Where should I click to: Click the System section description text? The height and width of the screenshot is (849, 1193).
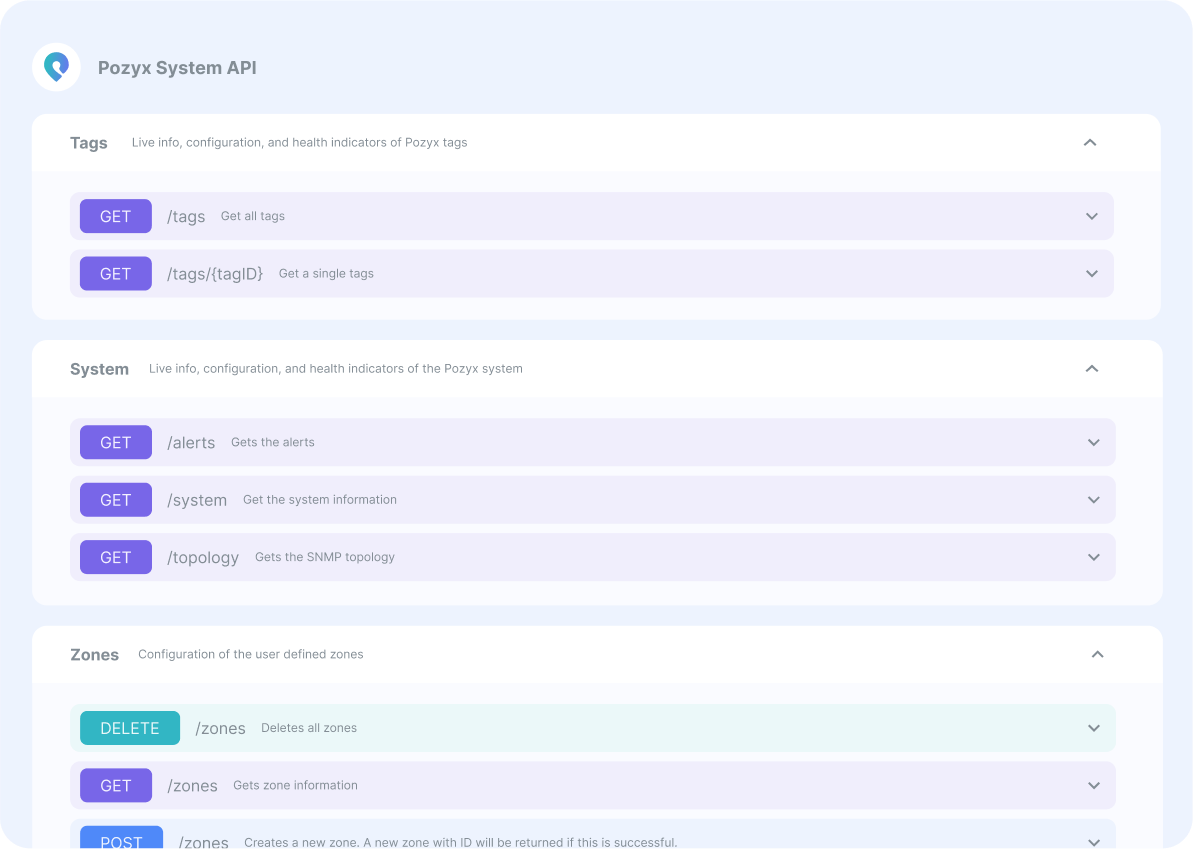click(336, 369)
